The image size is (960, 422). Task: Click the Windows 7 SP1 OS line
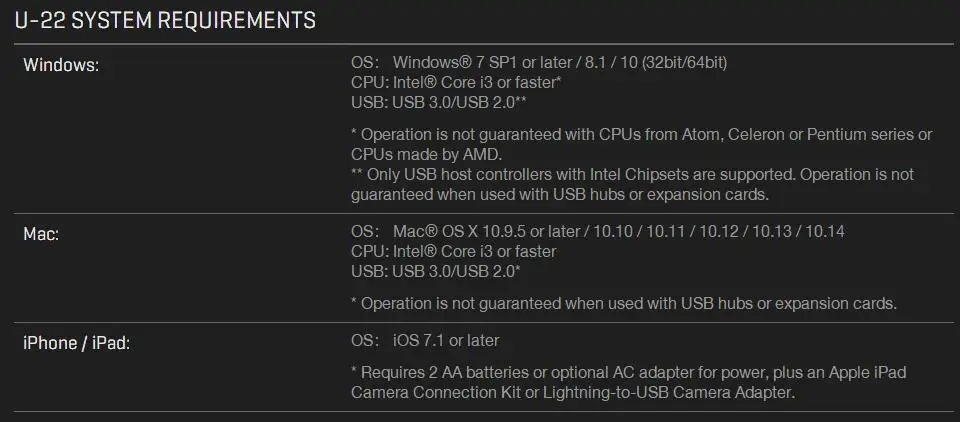pyautogui.click(x=539, y=62)
